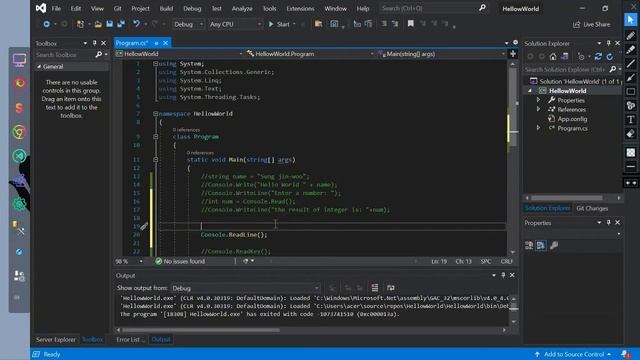
Task: Click the Refresh icon in Solution Explorer
Action: [x=609, y=57]
